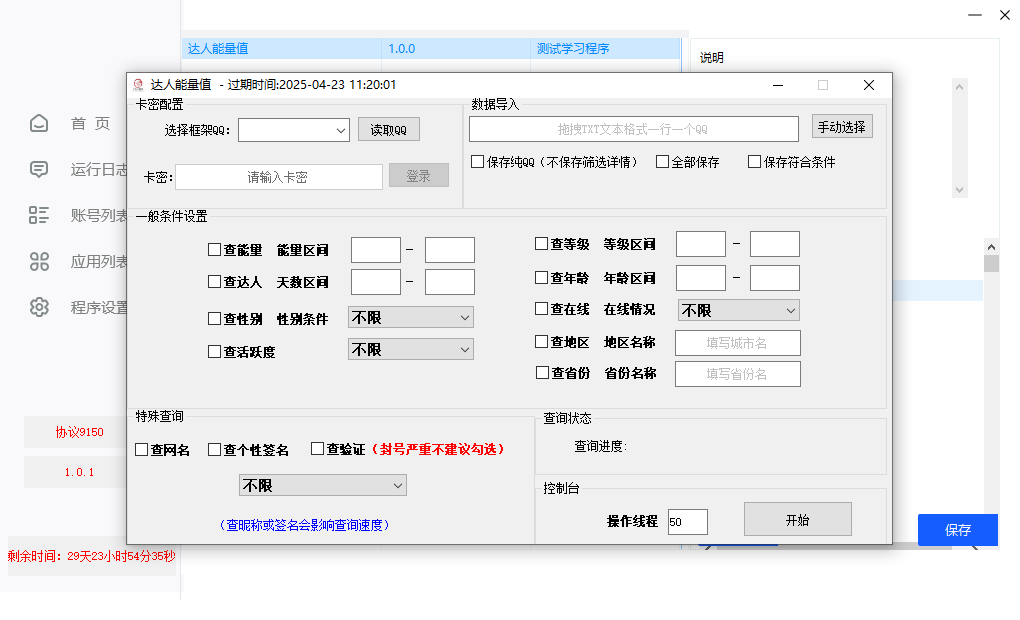Focus the 请输入卡密 input field
The height and width of the screenshot is (620, 1020).
click(278, 177)
